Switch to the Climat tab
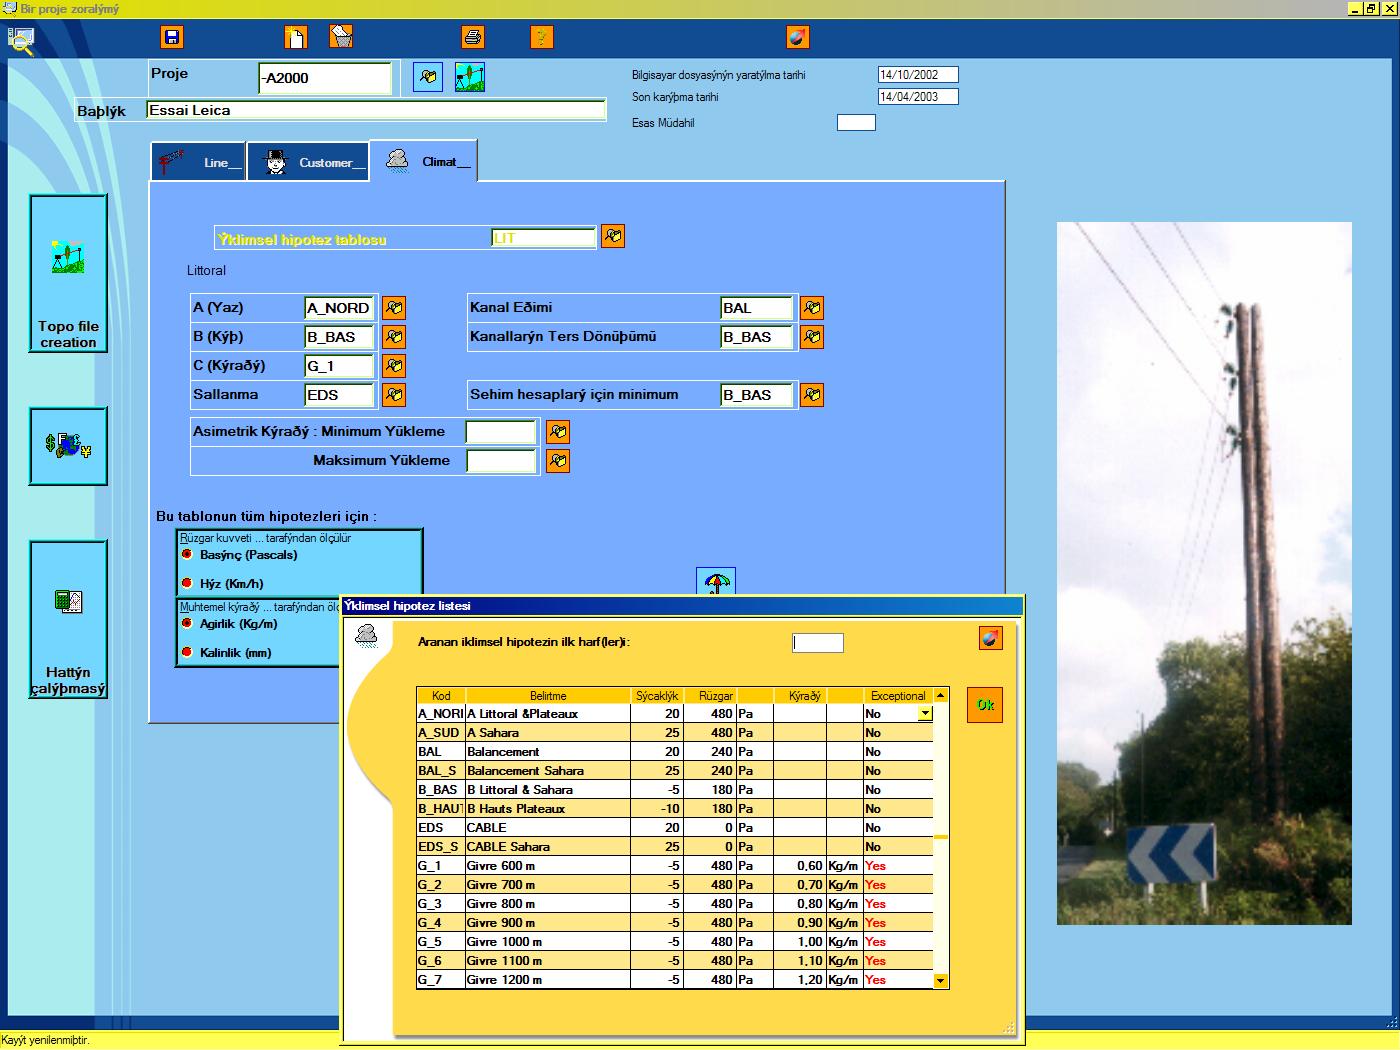Screen dimensions: 1400x1050 423,161
